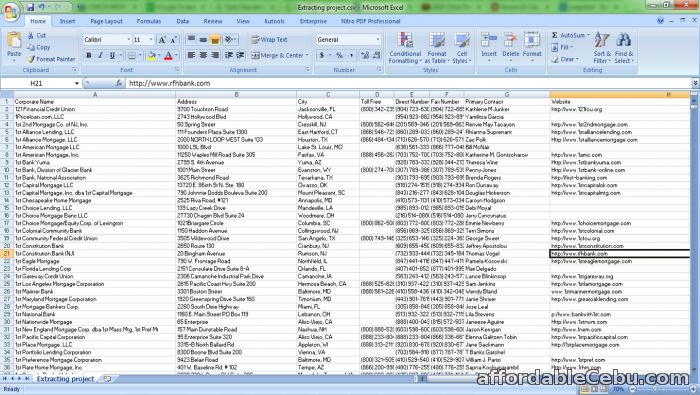700x395 pixels.
Task: Toggle Merge & Center
Action: 278,55
